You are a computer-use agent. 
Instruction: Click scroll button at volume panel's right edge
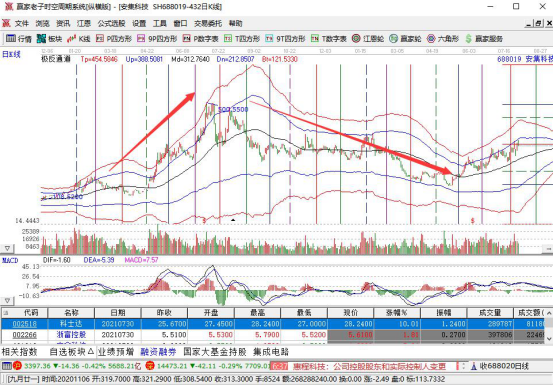pyautogui.click(x=547, y=249)
